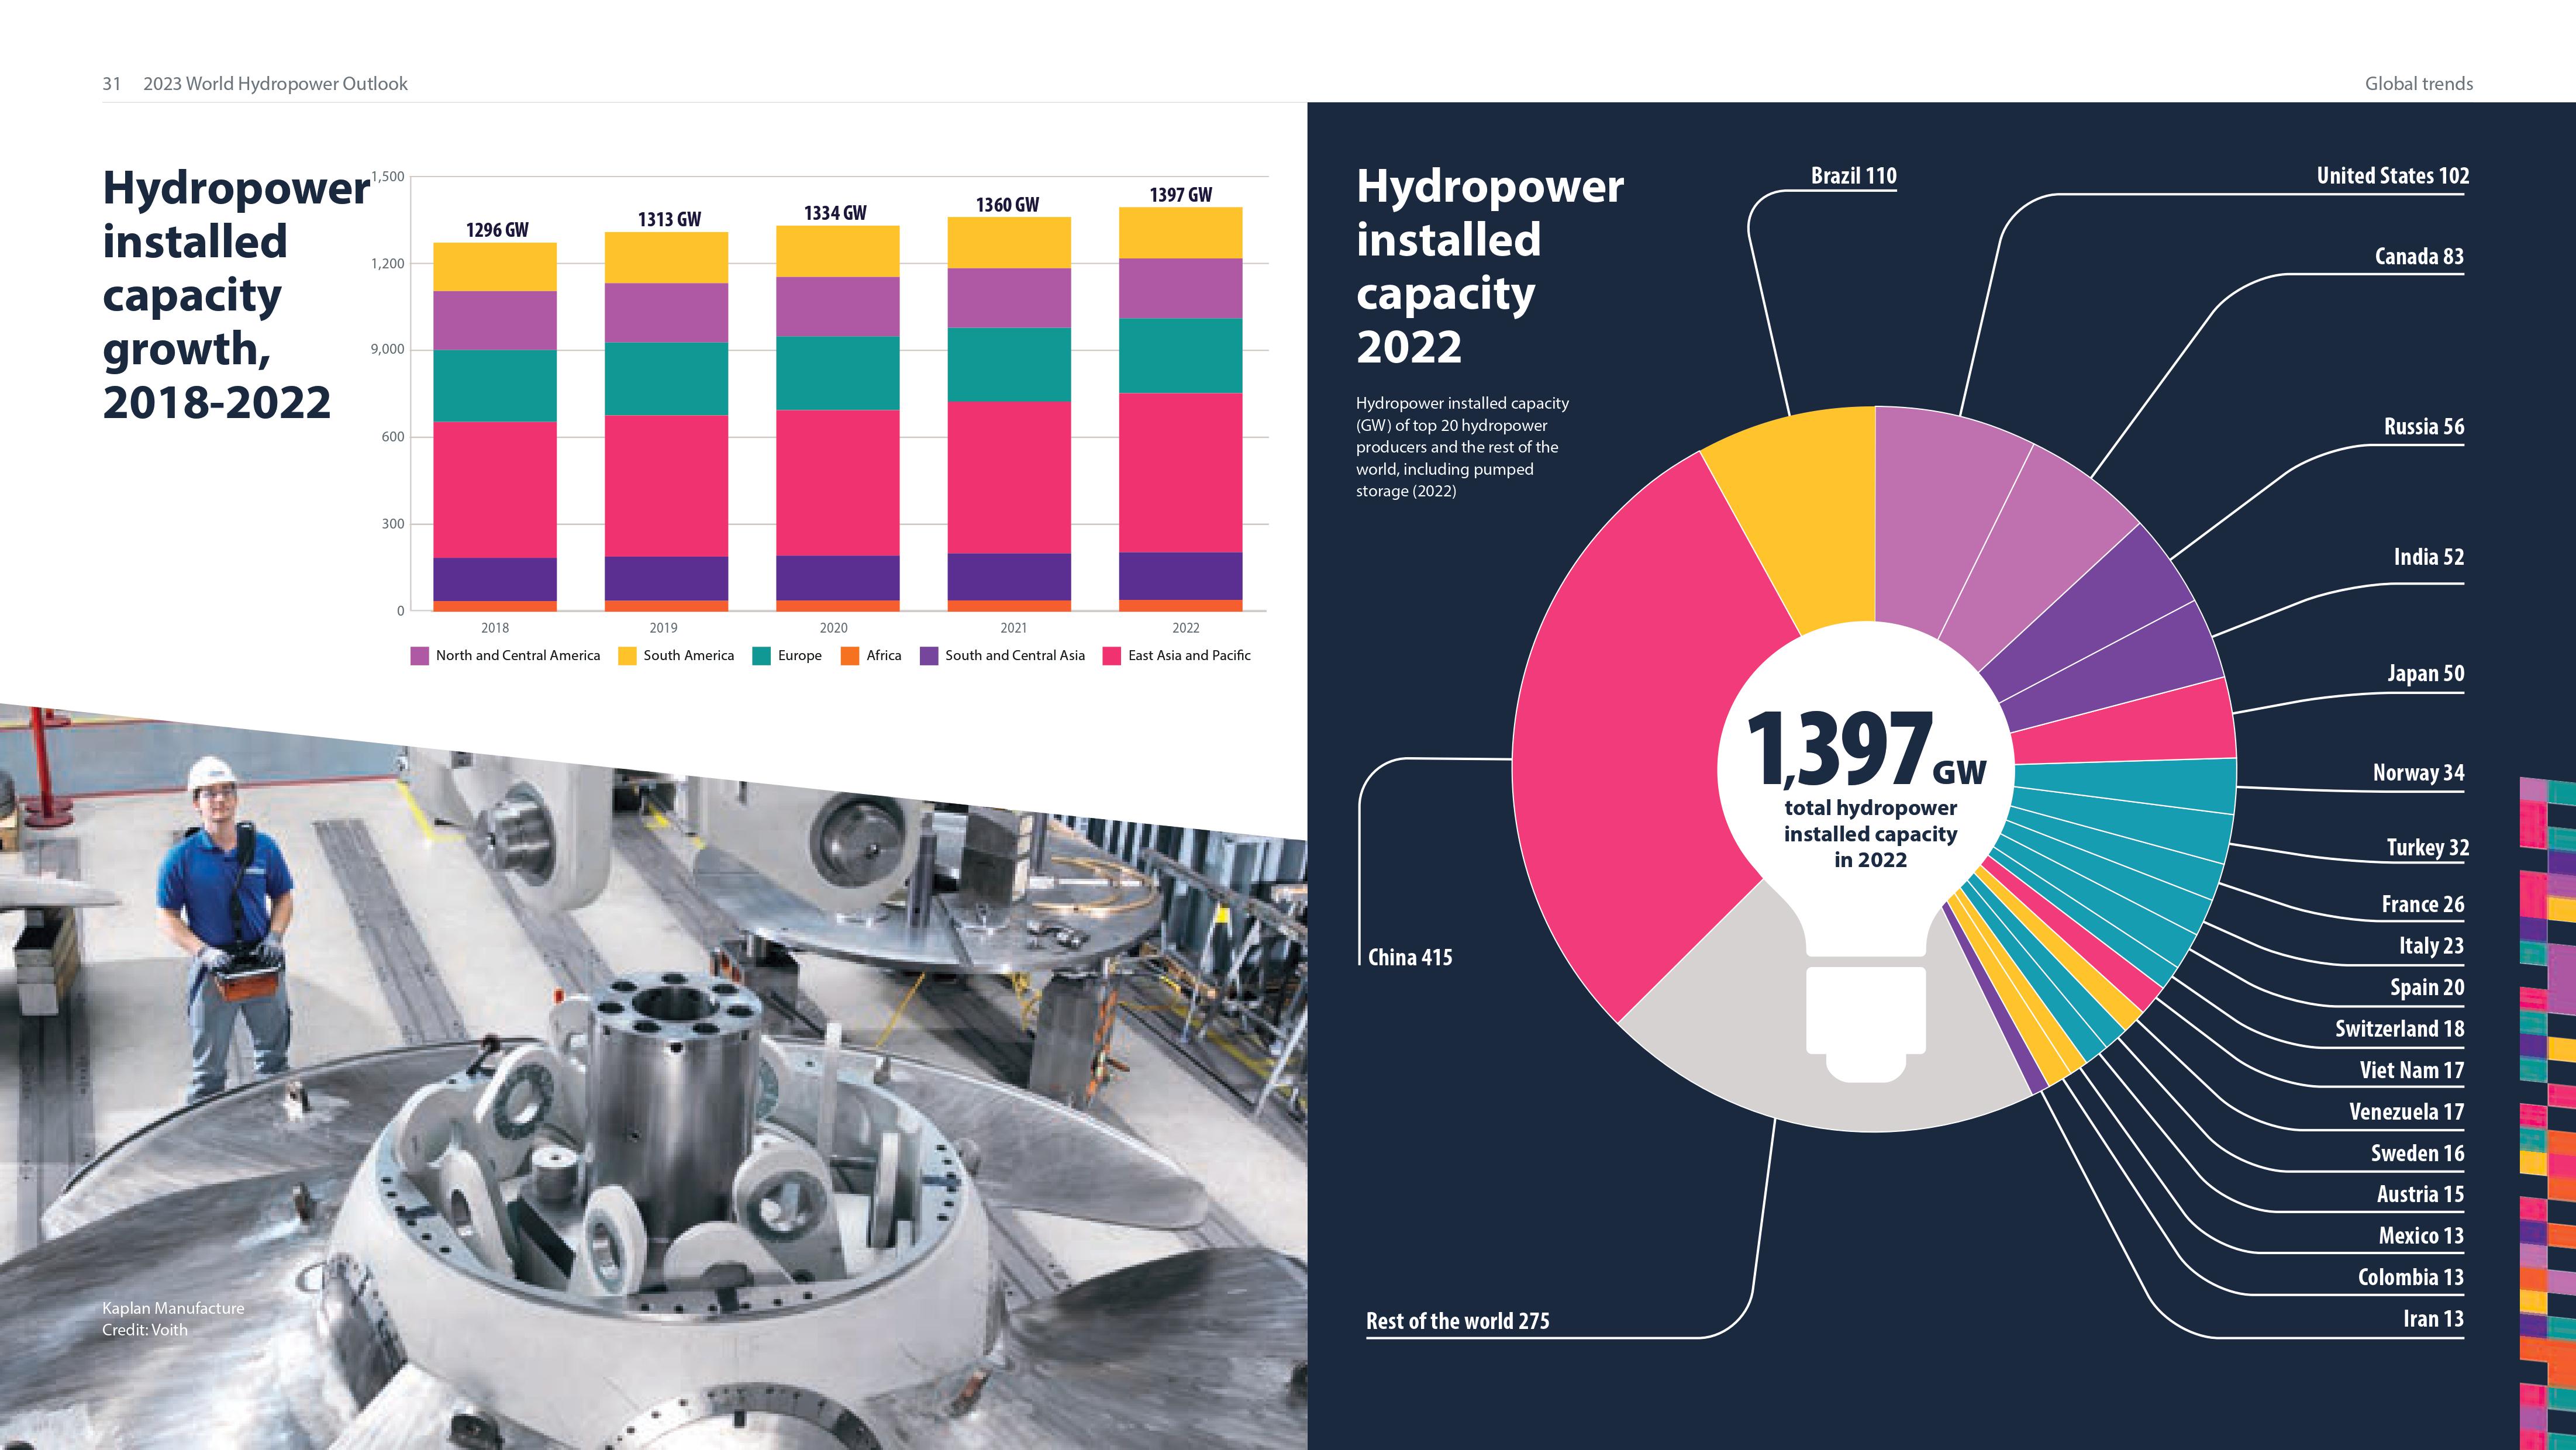Toggle the Africa legend entry
The image size is (2576, 1450).
(x=873, y=655)
